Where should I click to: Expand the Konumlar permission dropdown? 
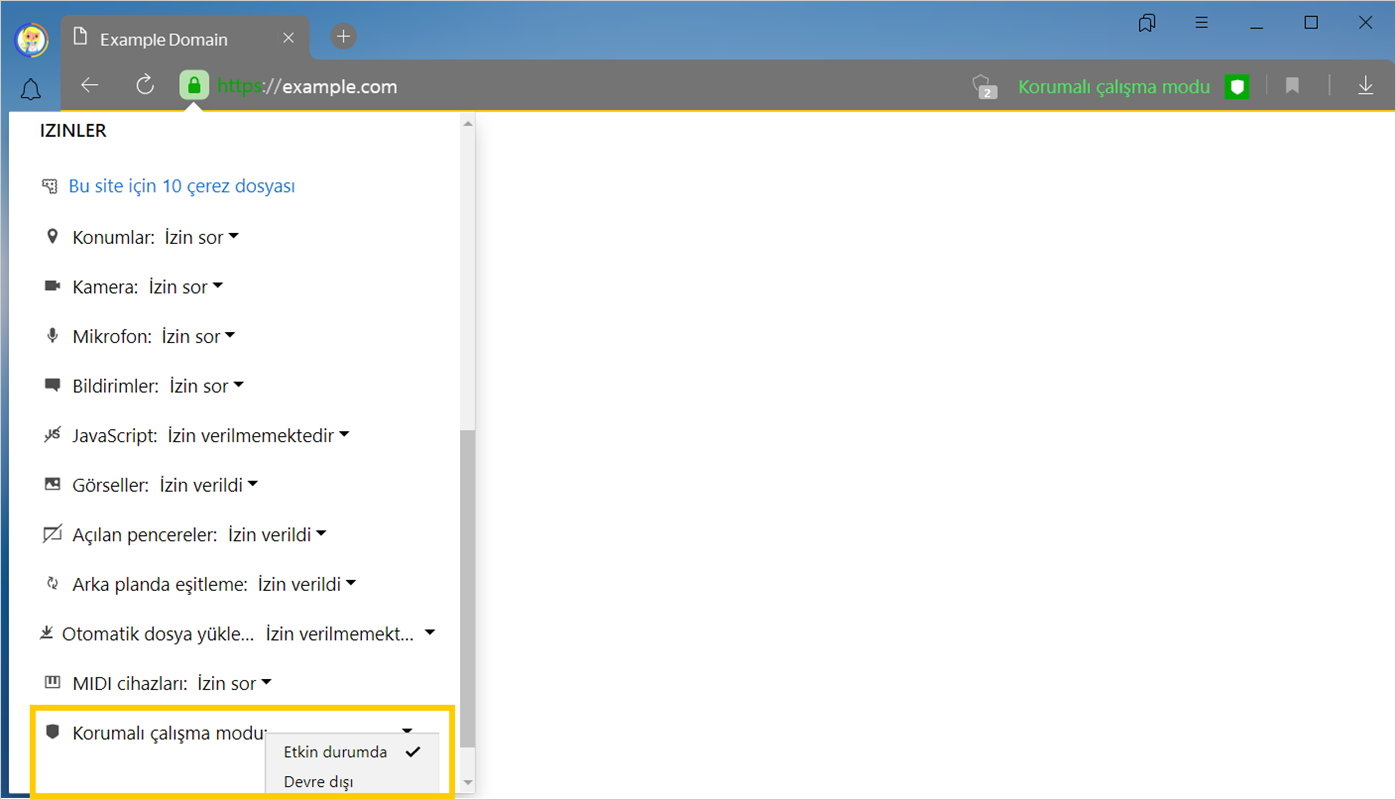pyautogui.click(x=201, y=237)
